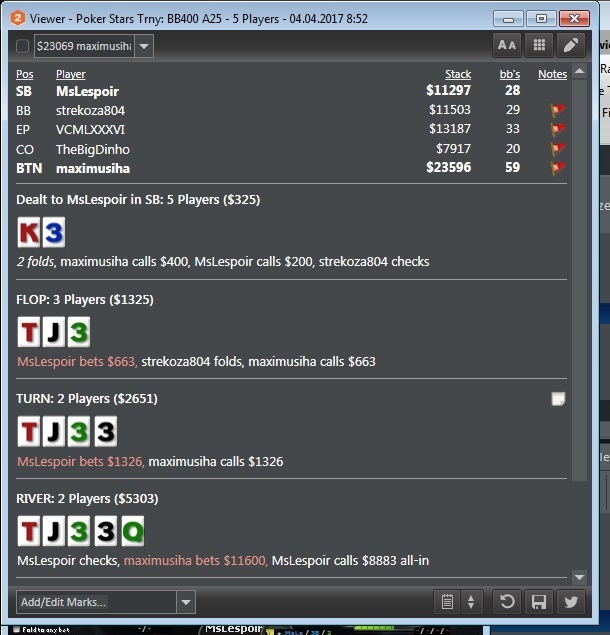Open the turn street note icon

pos(558,399)
